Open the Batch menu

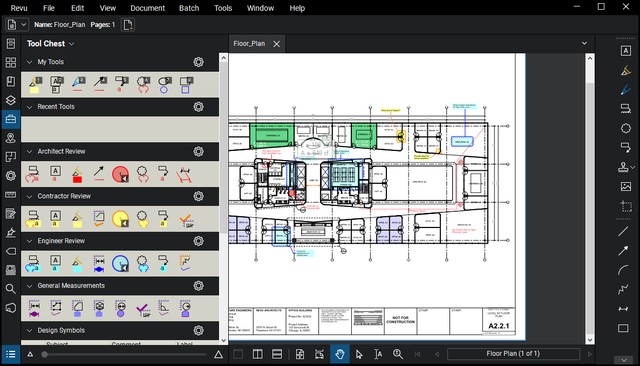pyautogui.click(x=189, y=8)
